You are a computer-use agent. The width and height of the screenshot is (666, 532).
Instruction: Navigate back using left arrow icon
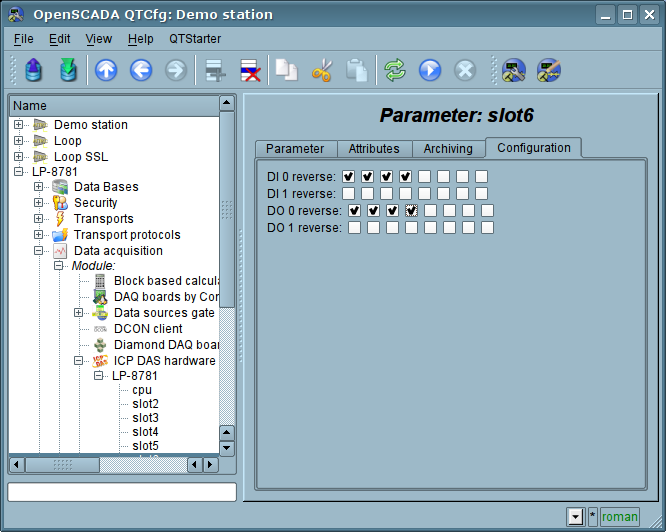pos(141,70)
